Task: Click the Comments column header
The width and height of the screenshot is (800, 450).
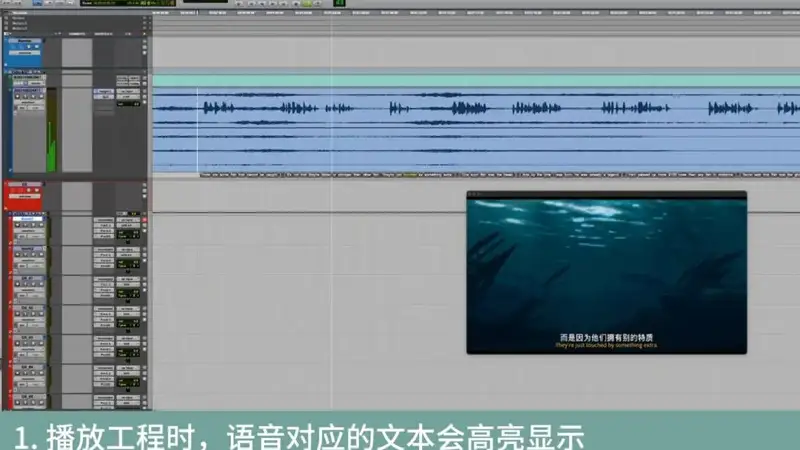Action: click(x=77, y=34)
